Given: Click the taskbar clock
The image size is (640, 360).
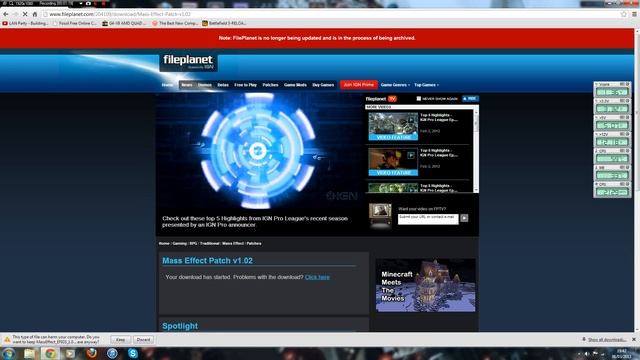Looking at the screenshot, I should click(x=622, y=353).
